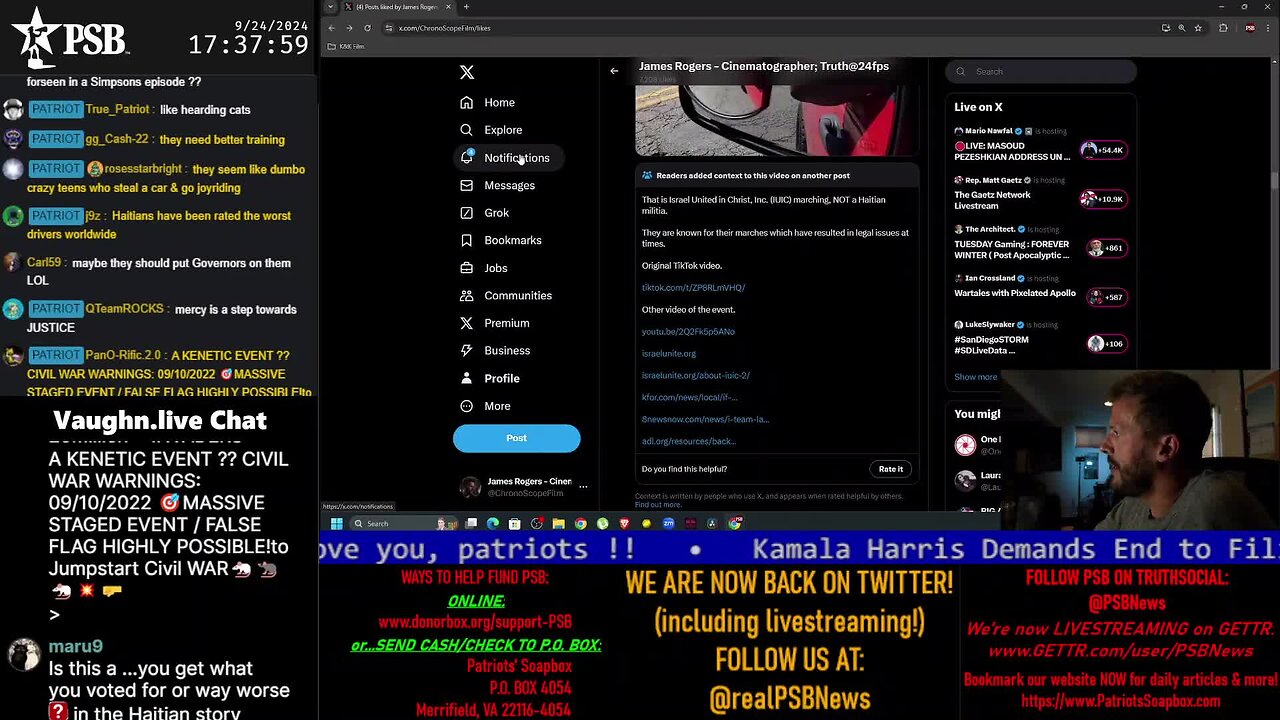Open Wartales with Pixelated Apollo live
The width and height of the screenshot is (1280, 720).
(1041, 288)
